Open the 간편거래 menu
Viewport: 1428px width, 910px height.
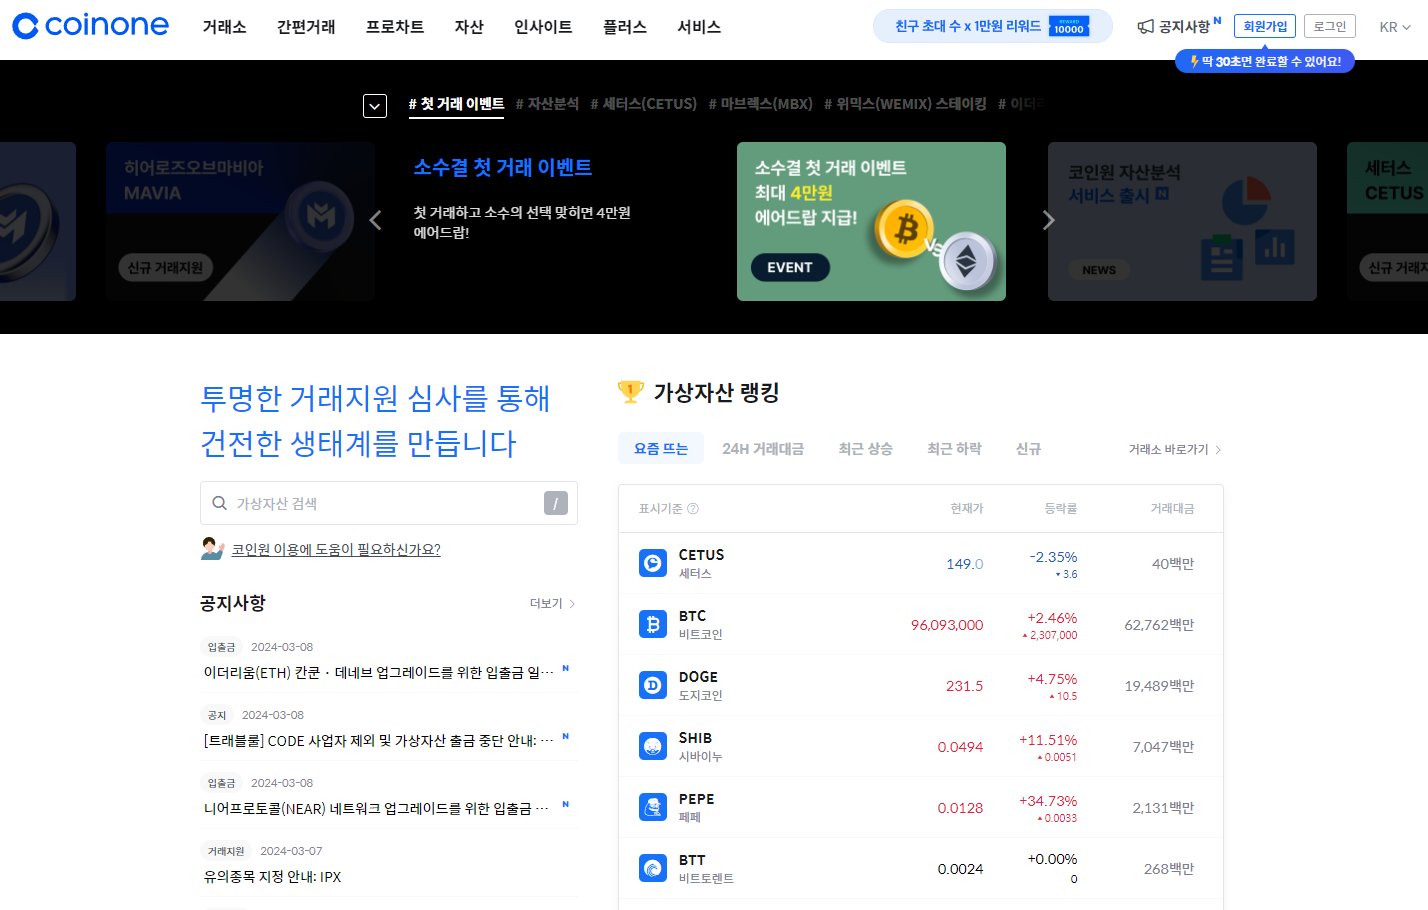(306, 27)
